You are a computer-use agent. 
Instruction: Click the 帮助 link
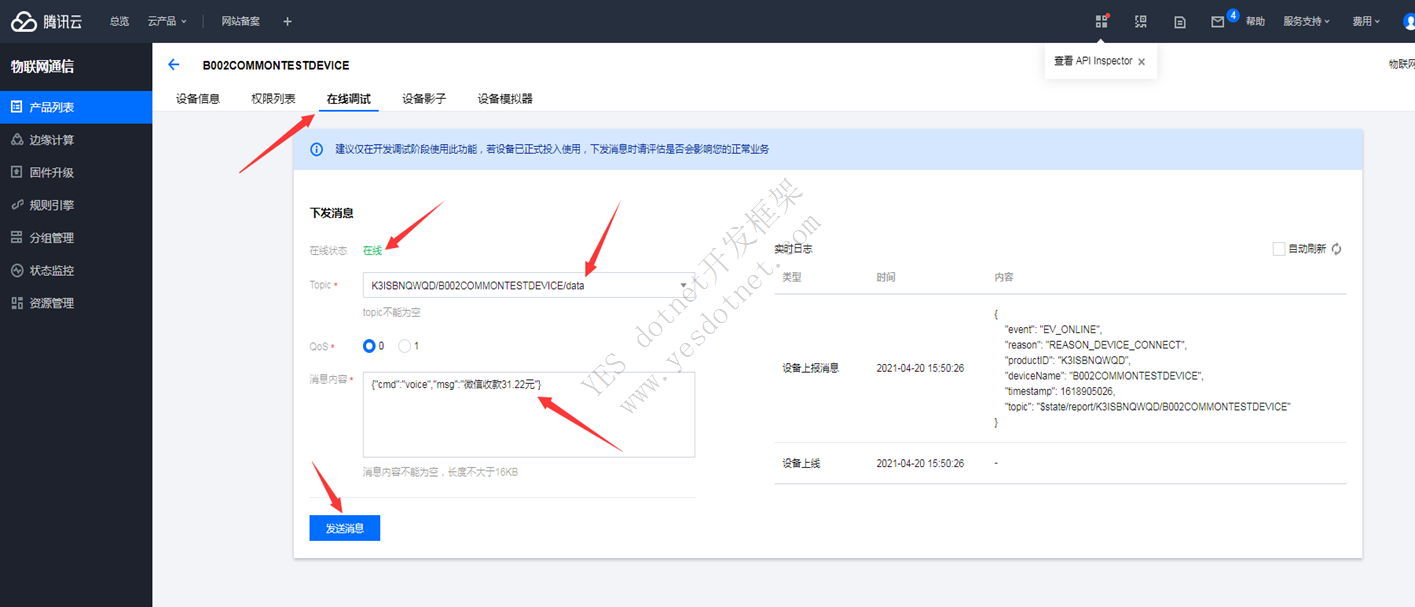(1255, 21)
